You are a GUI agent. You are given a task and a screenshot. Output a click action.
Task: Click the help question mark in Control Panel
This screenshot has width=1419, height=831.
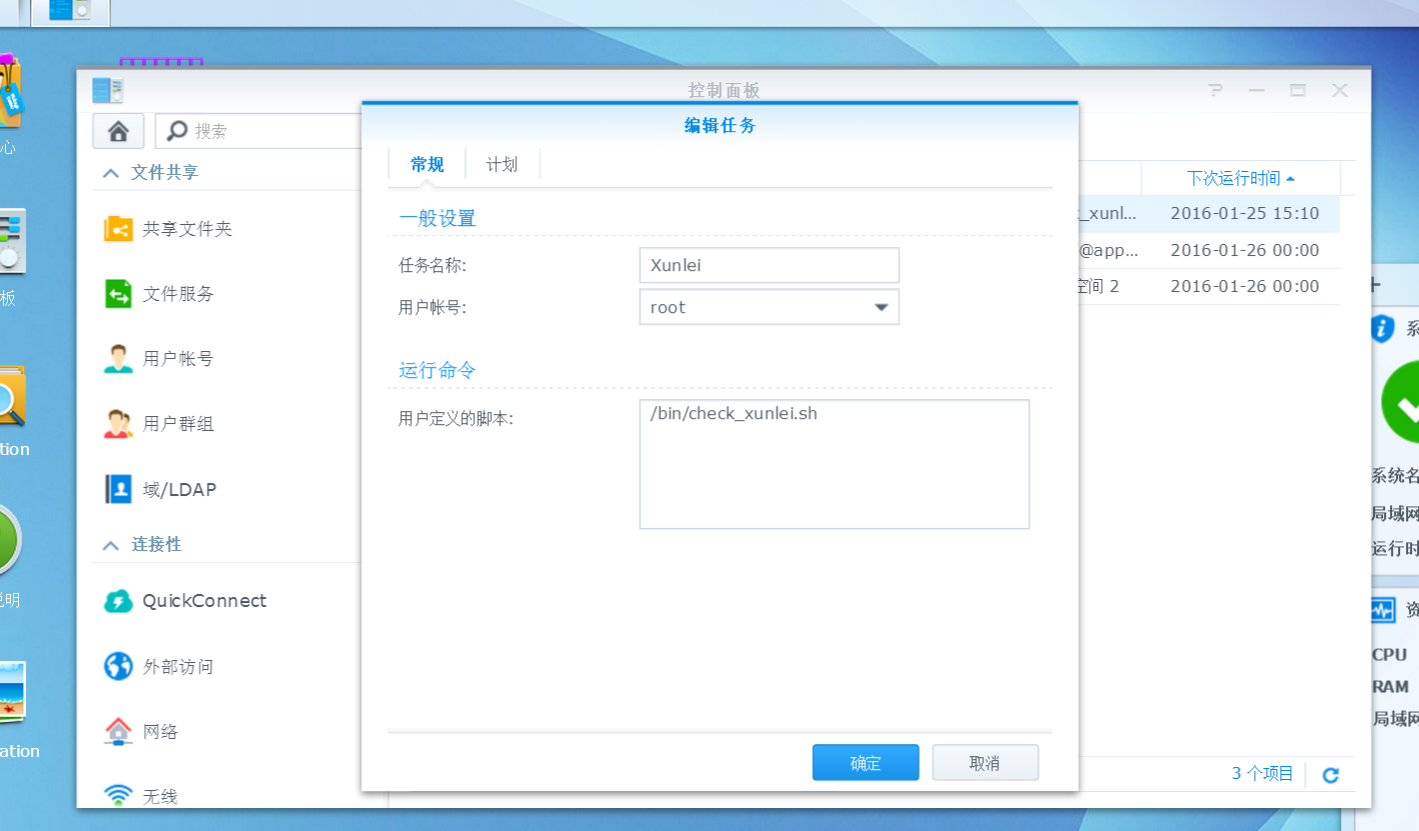pos(1215,90)
